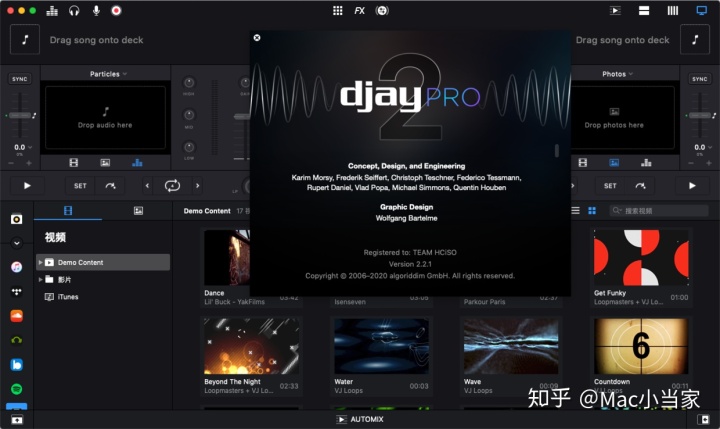Play the left deck

pos(27,186)
